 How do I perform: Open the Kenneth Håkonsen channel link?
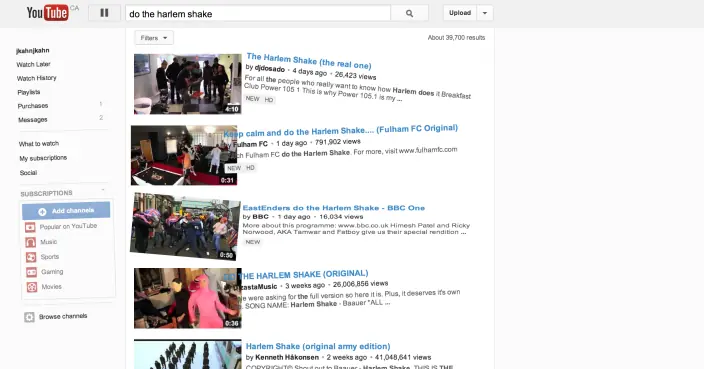click(287, 357)
